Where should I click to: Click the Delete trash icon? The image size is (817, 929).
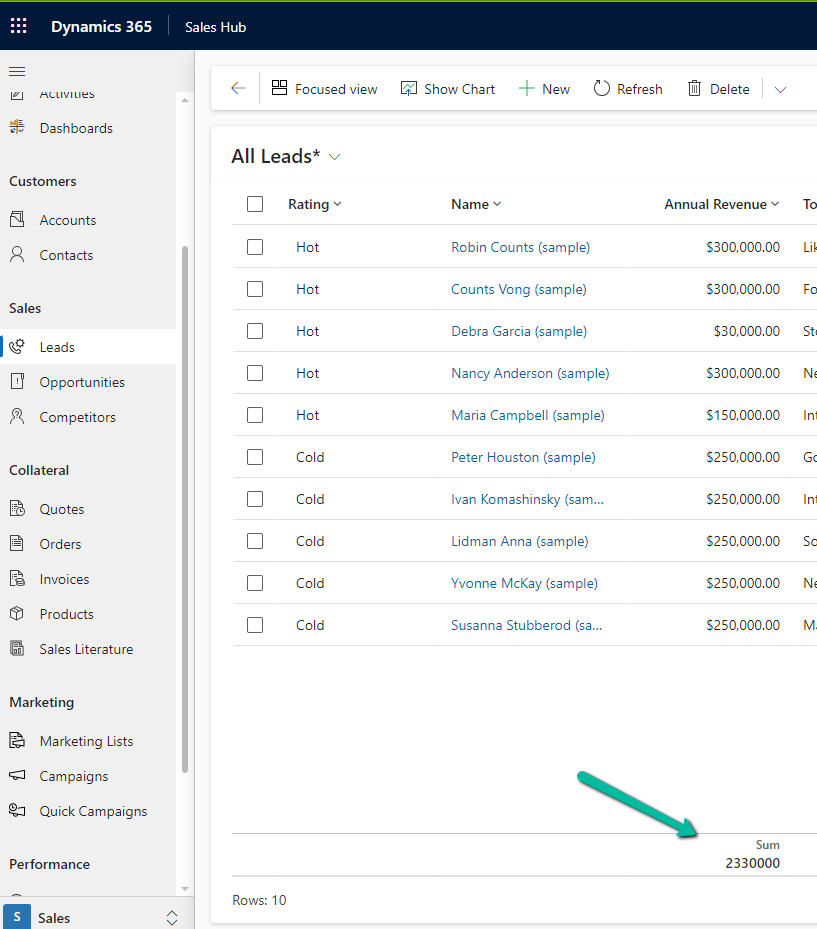[694, 89]
